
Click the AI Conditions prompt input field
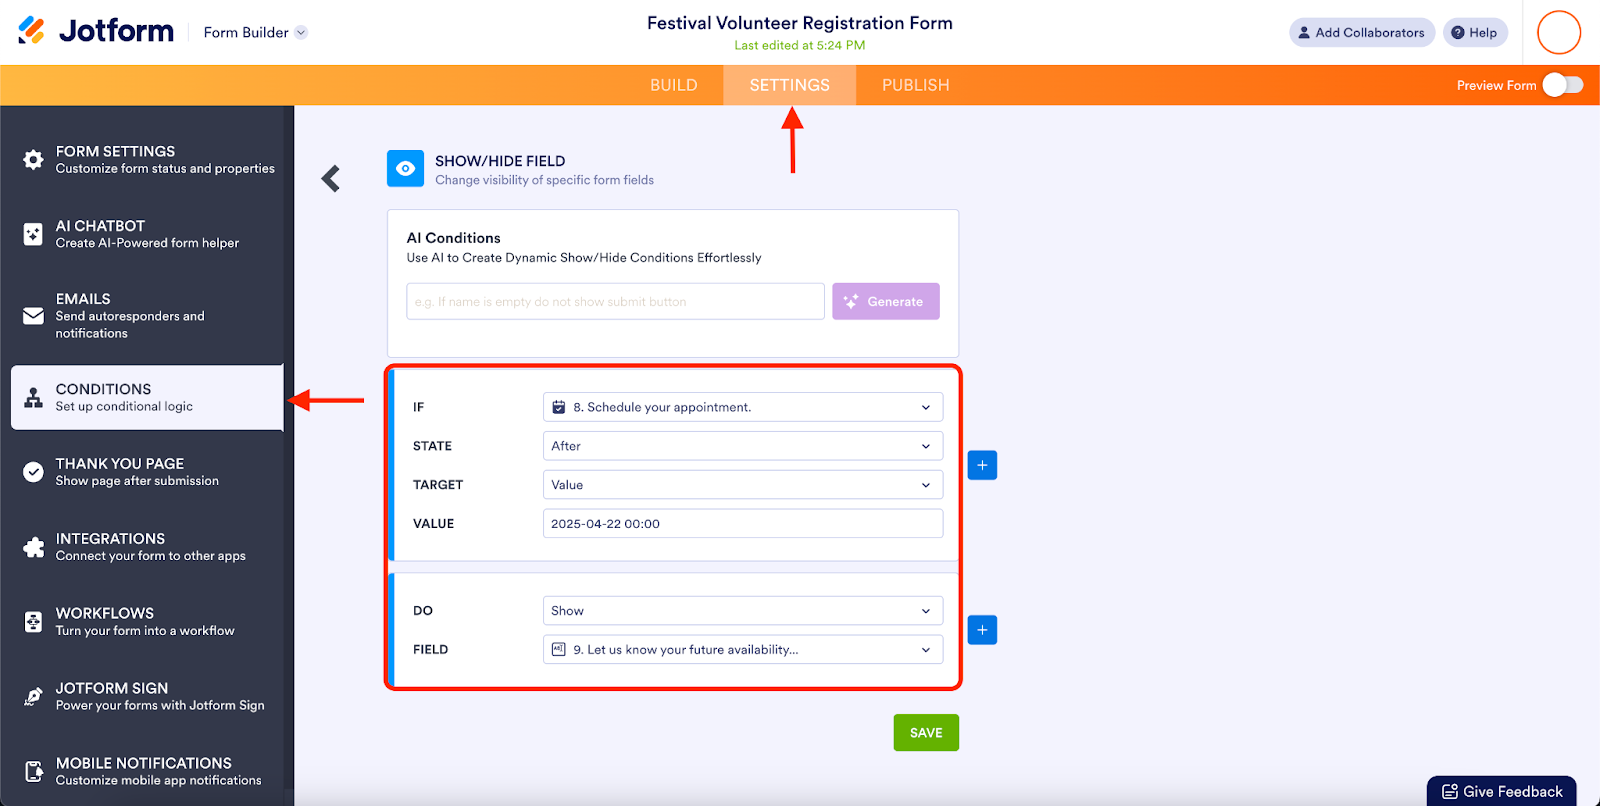[615, 302]
